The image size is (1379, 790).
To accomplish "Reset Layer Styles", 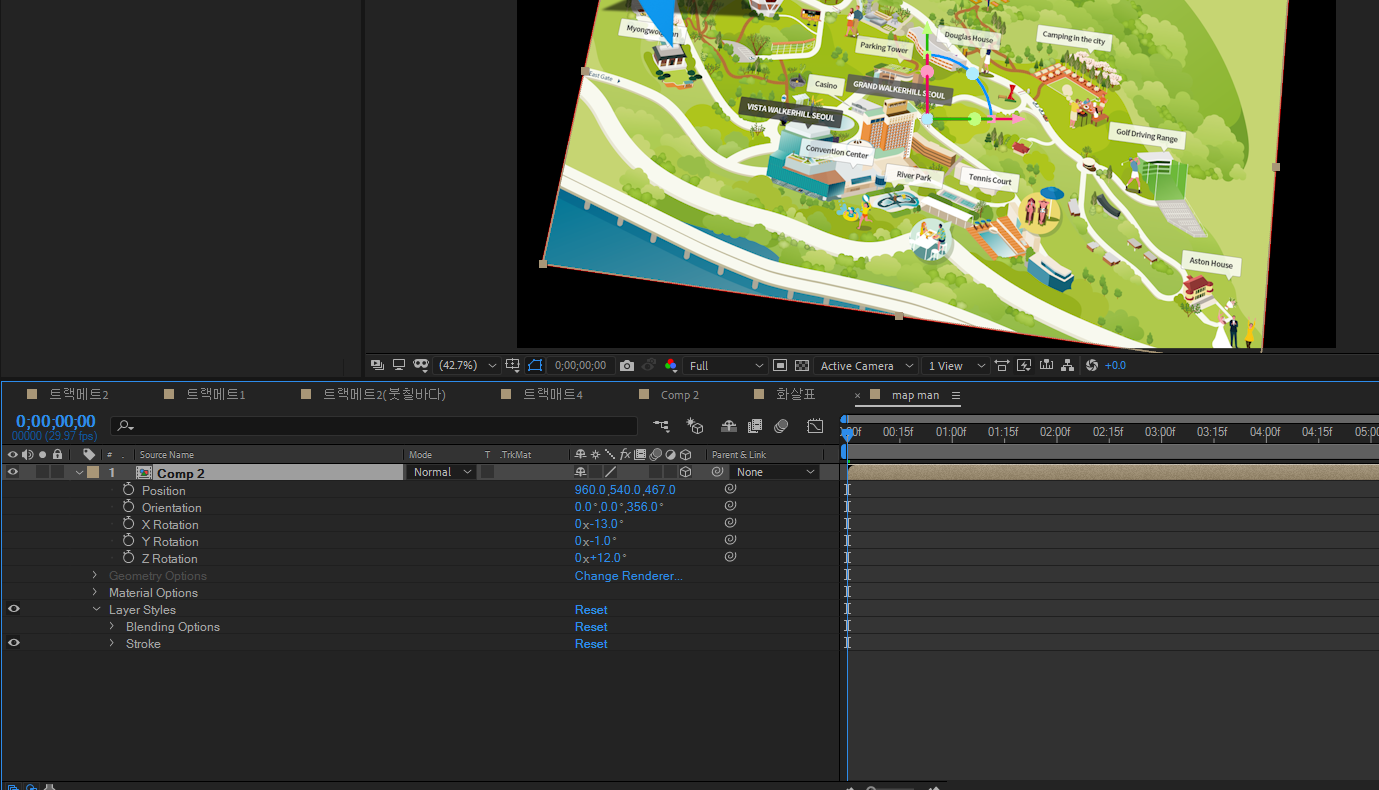I will click(x=591, y=610).
